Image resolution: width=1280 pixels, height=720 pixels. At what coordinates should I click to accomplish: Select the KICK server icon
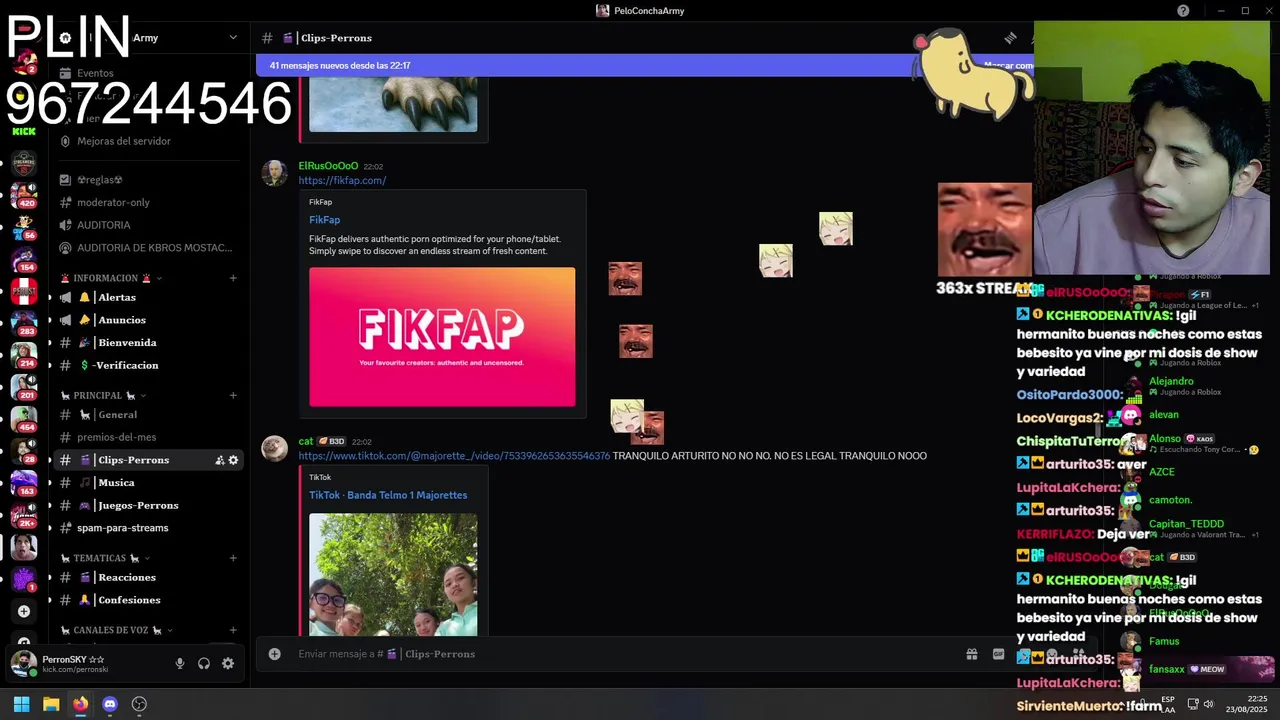point(24,131)
